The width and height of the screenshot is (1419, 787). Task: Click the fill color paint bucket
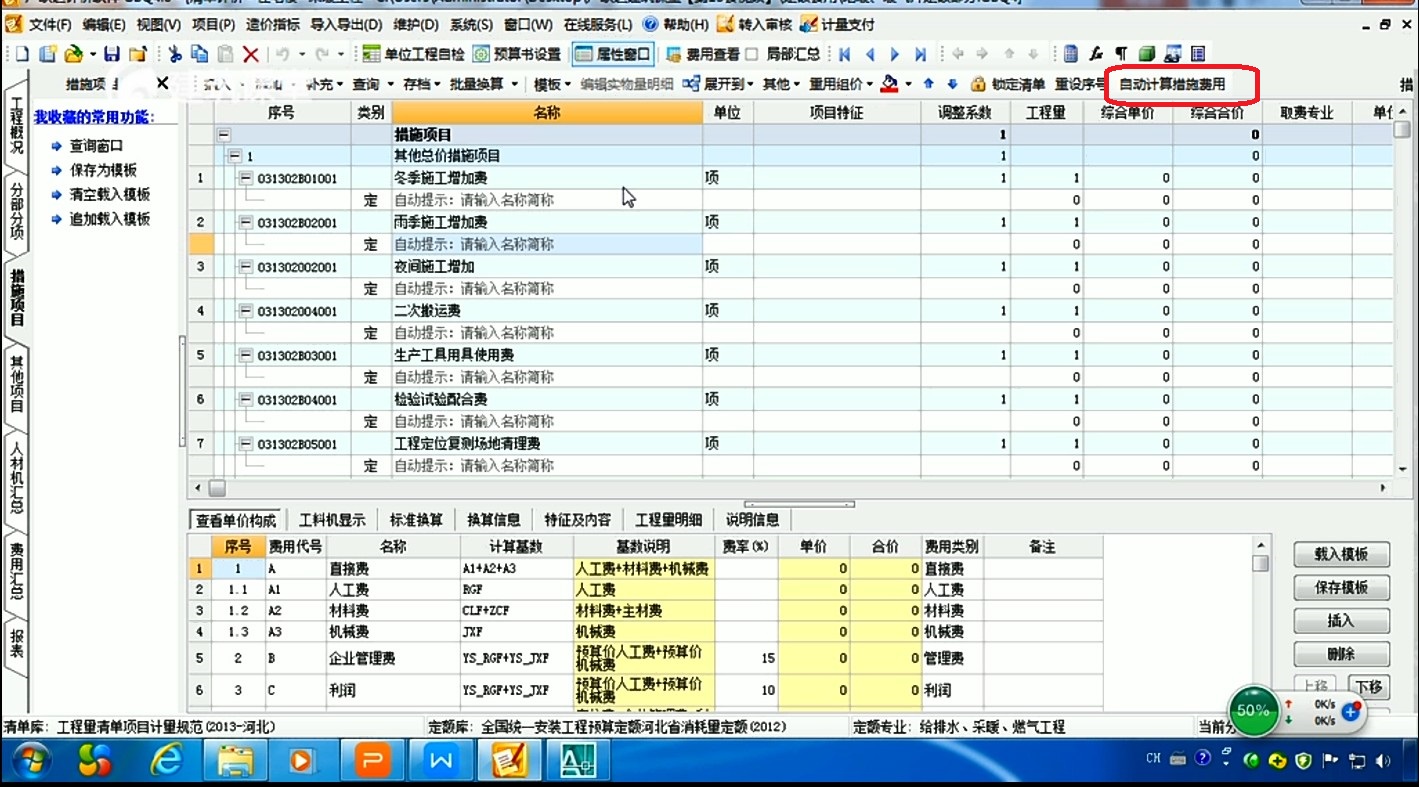(x=890, y=84)
